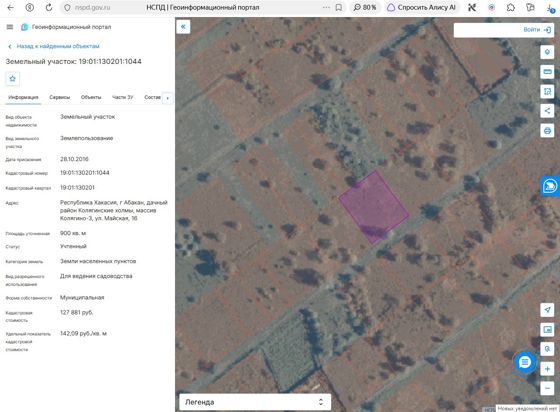The height and width of the screenshot is (412, 560).
Task: Open the Состав tab
Action: tap(152, 97)
